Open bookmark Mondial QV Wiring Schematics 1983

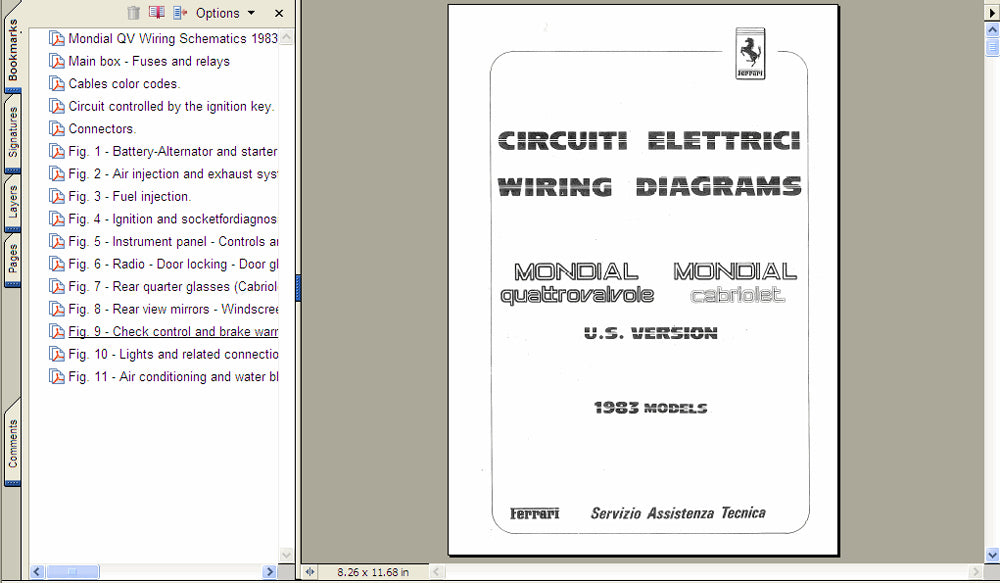[172, 38]
